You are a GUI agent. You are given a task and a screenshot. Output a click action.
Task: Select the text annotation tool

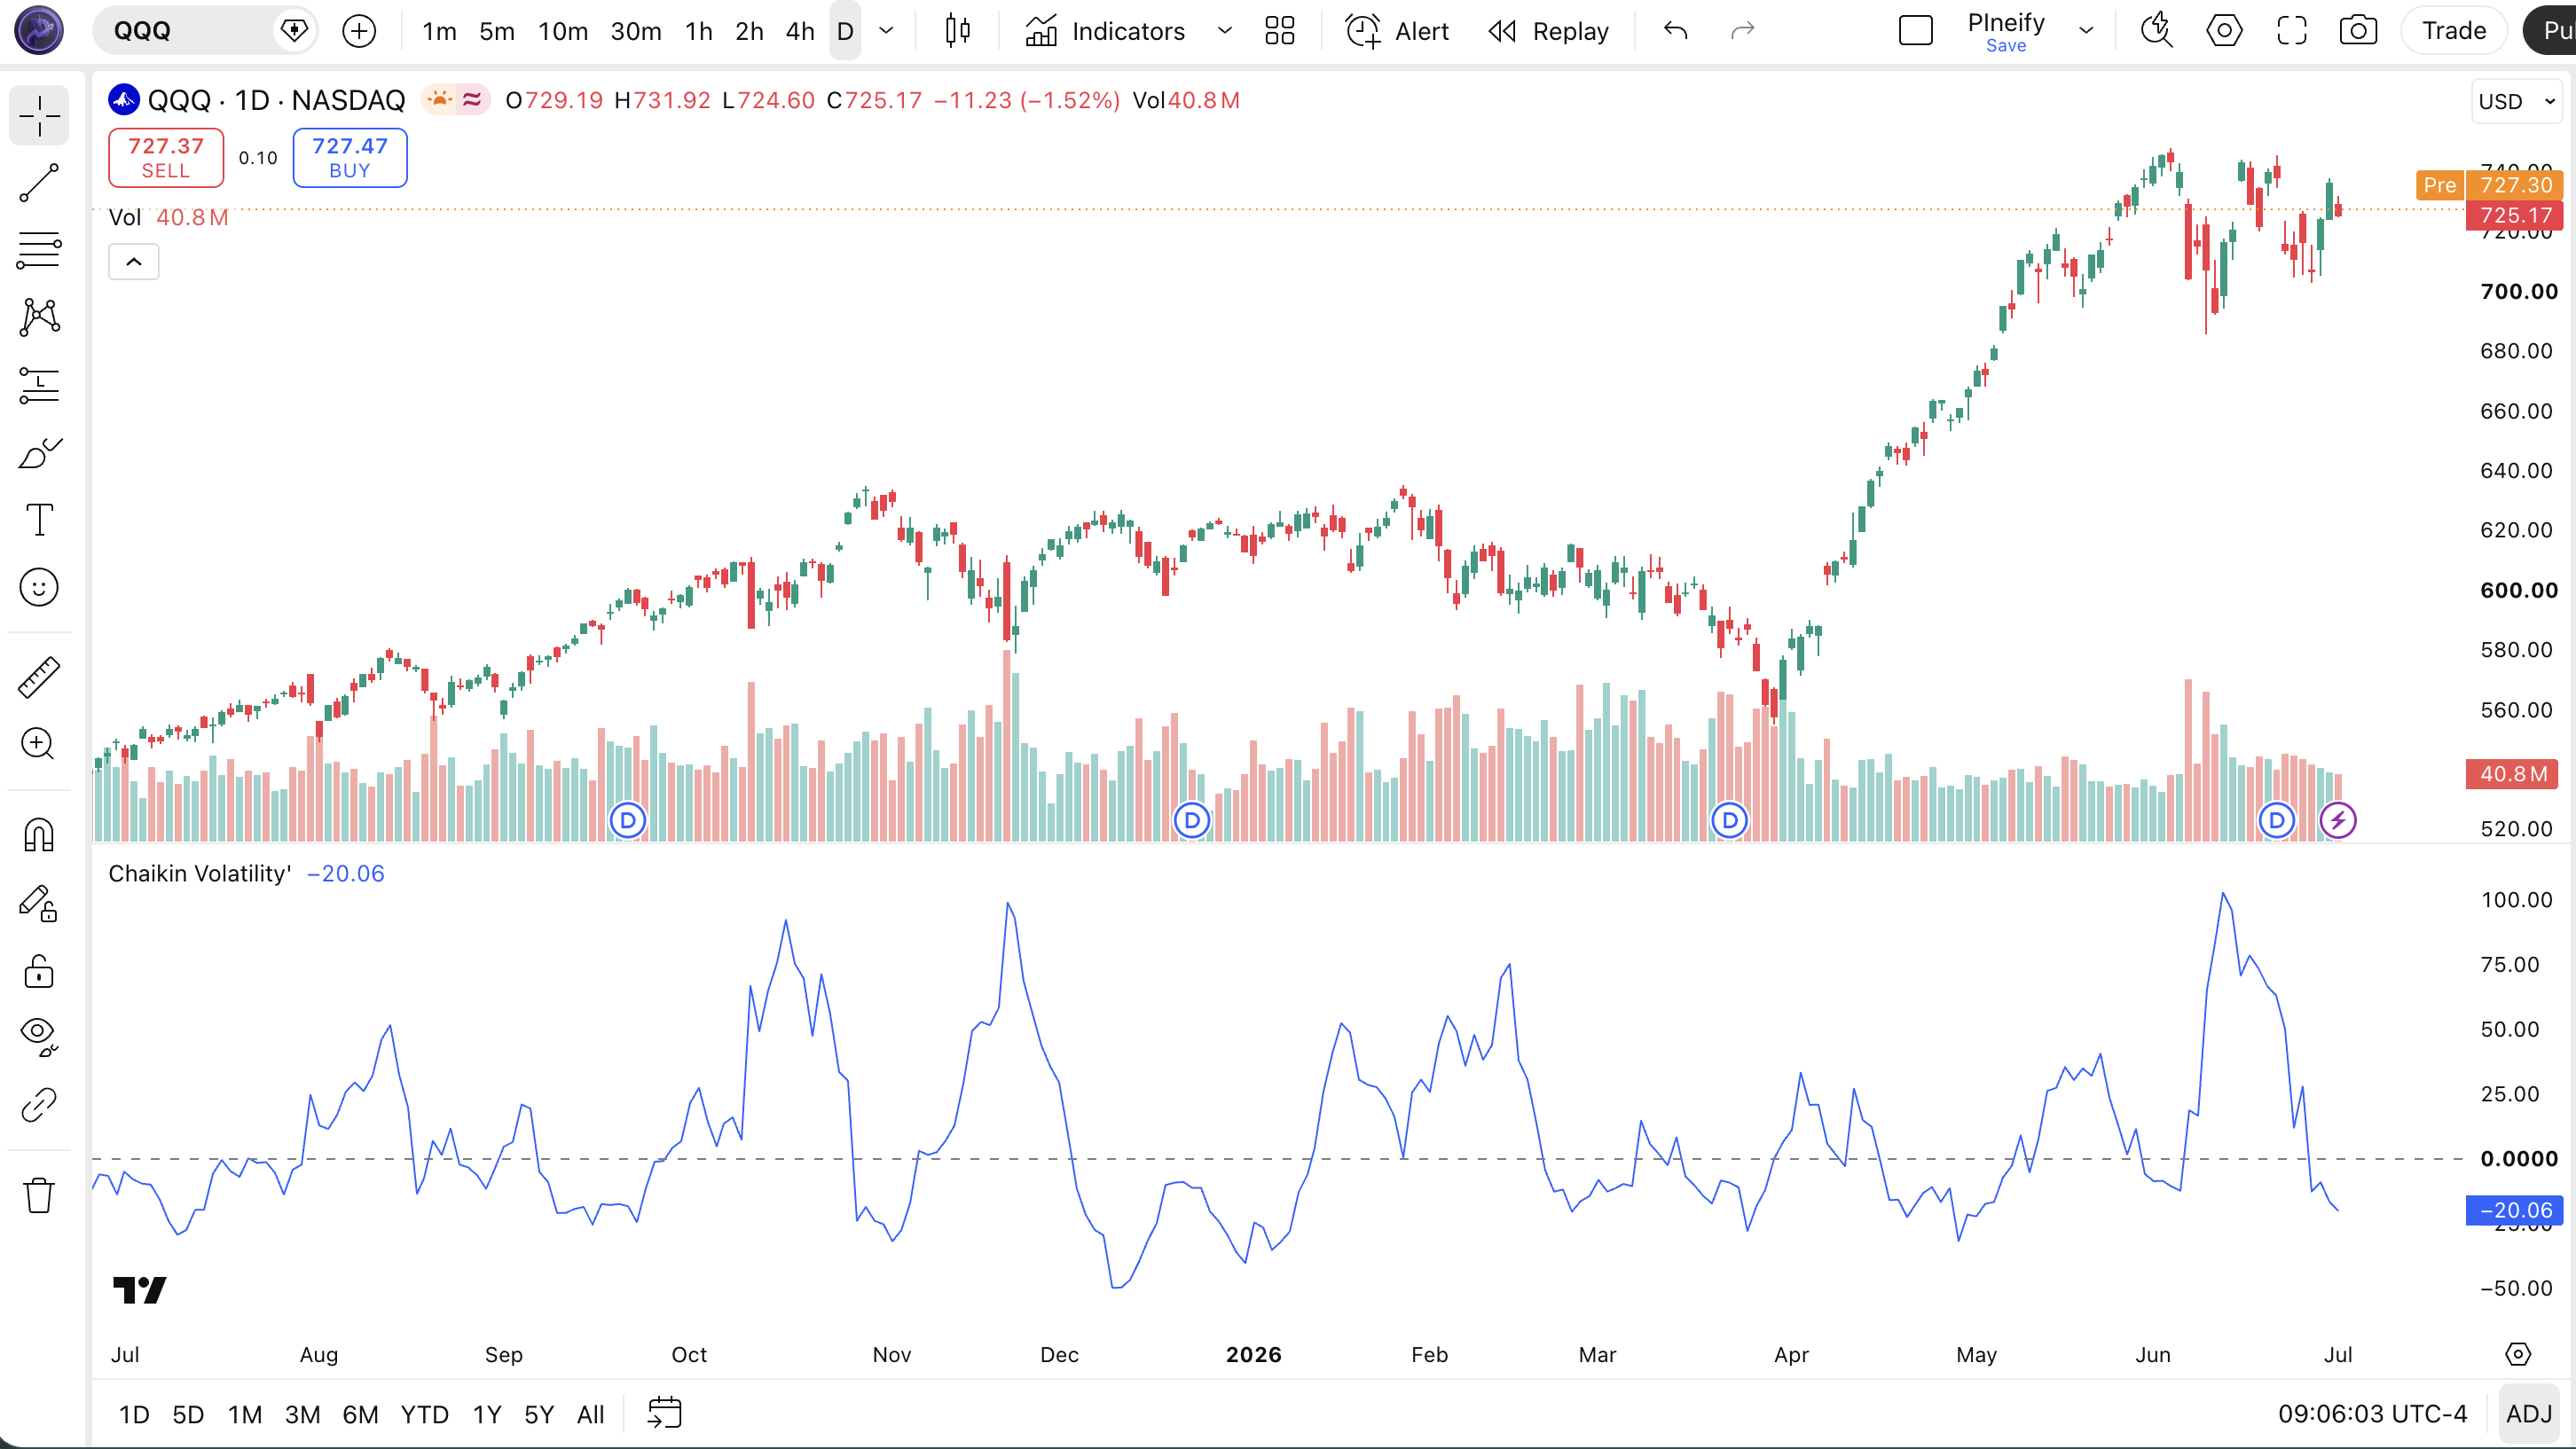tap(39, 520)
